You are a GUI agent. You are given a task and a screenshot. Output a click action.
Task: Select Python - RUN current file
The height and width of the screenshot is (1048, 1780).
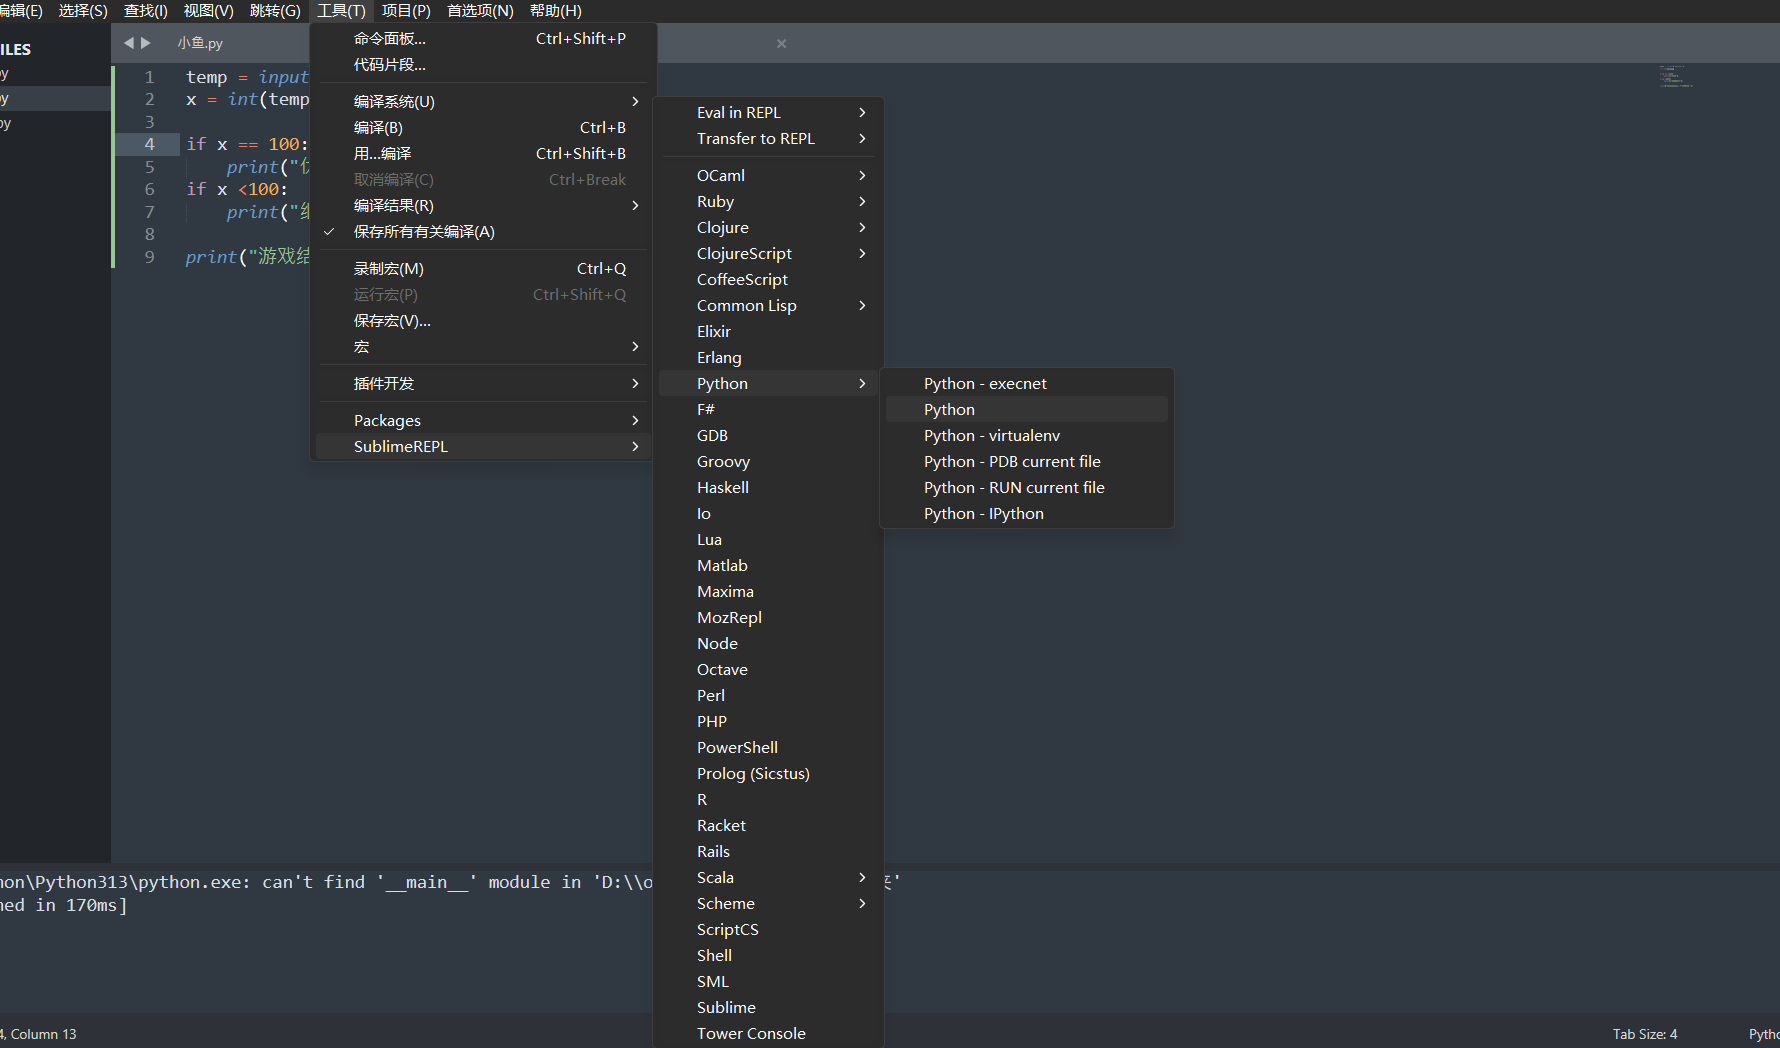click(x=1026, y=488)
